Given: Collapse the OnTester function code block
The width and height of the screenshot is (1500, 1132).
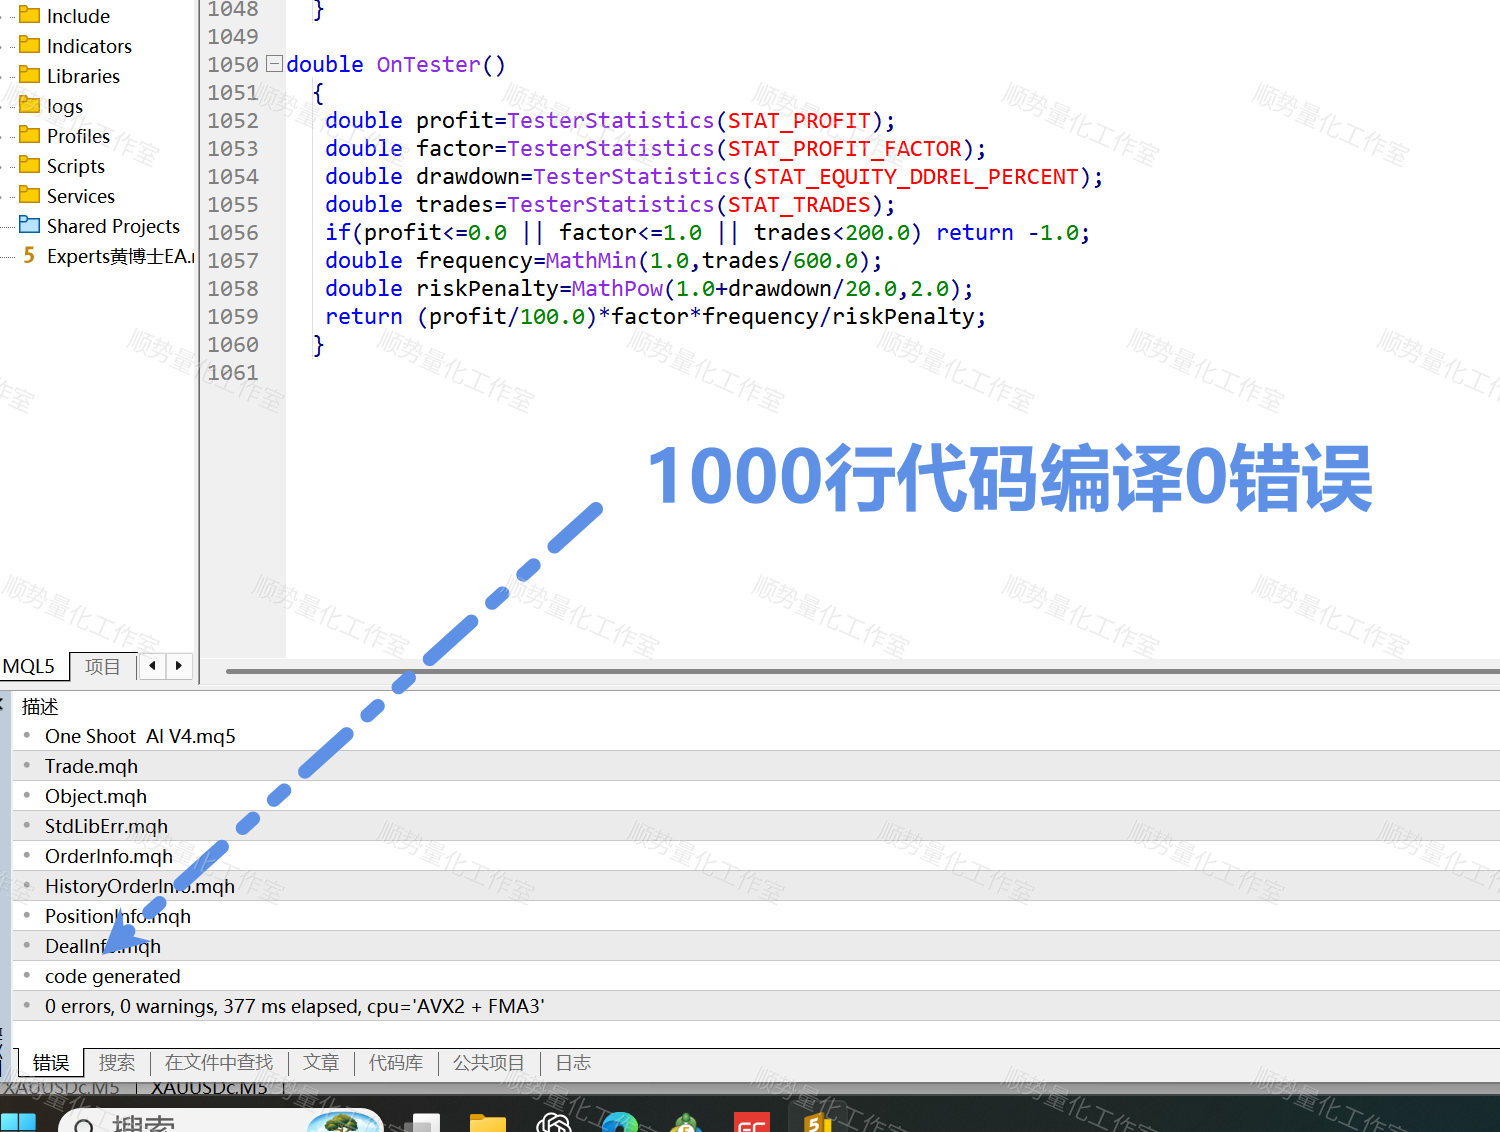Looking at the screenshot, I should tap(274, 64).
